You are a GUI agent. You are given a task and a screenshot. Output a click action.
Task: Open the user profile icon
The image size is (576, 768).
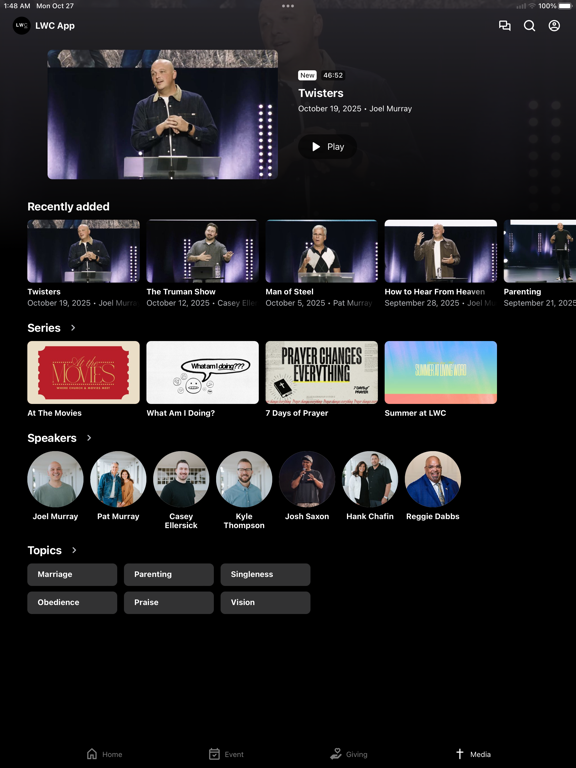(x=554, y=25)
